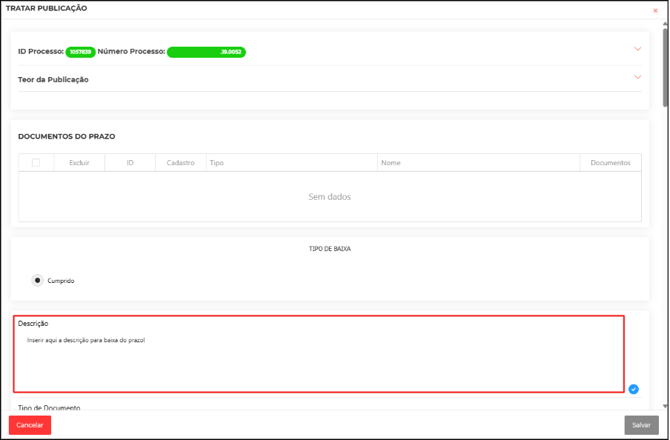Close the Tratar Publicação dialog
The width and height of the screenshot is (670, 440).
pyautogui.click(x=655, y=11)
